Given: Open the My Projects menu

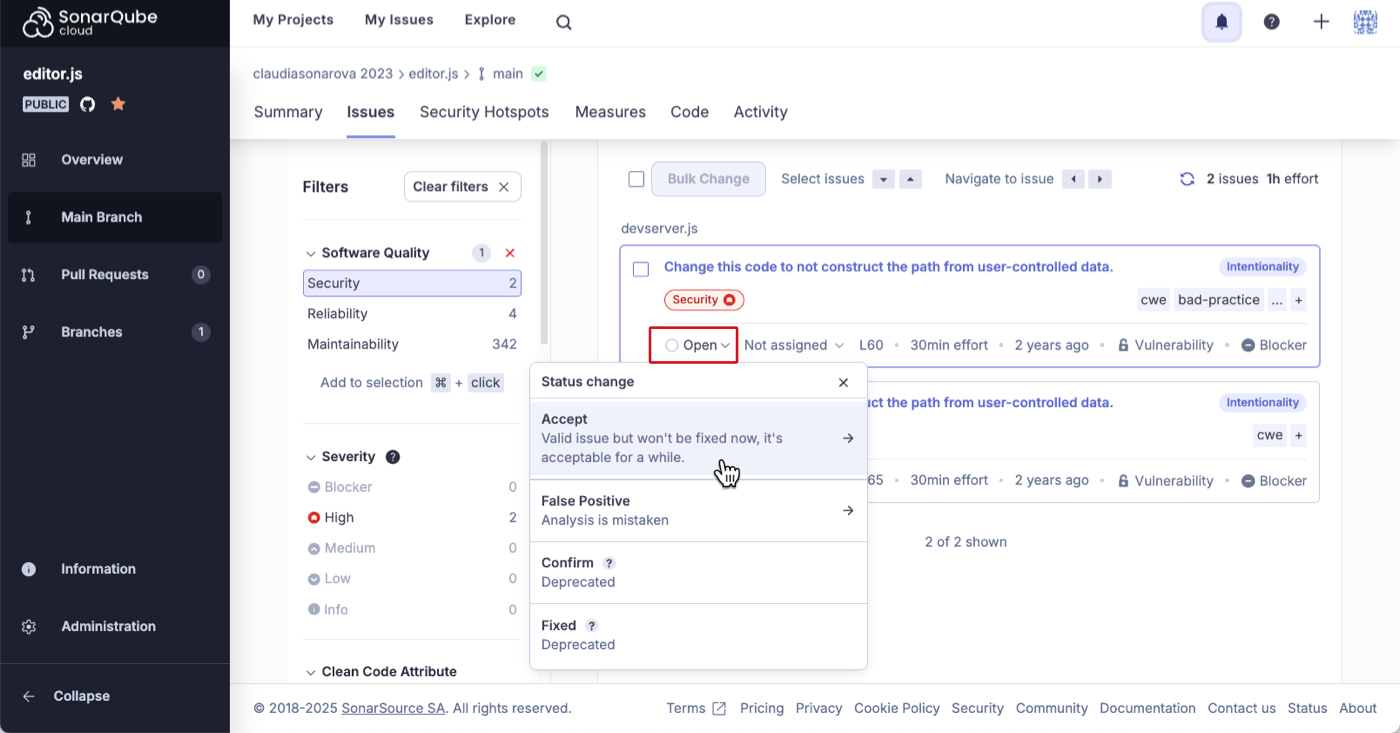Looking at the screenshot, I should (292, 19).
